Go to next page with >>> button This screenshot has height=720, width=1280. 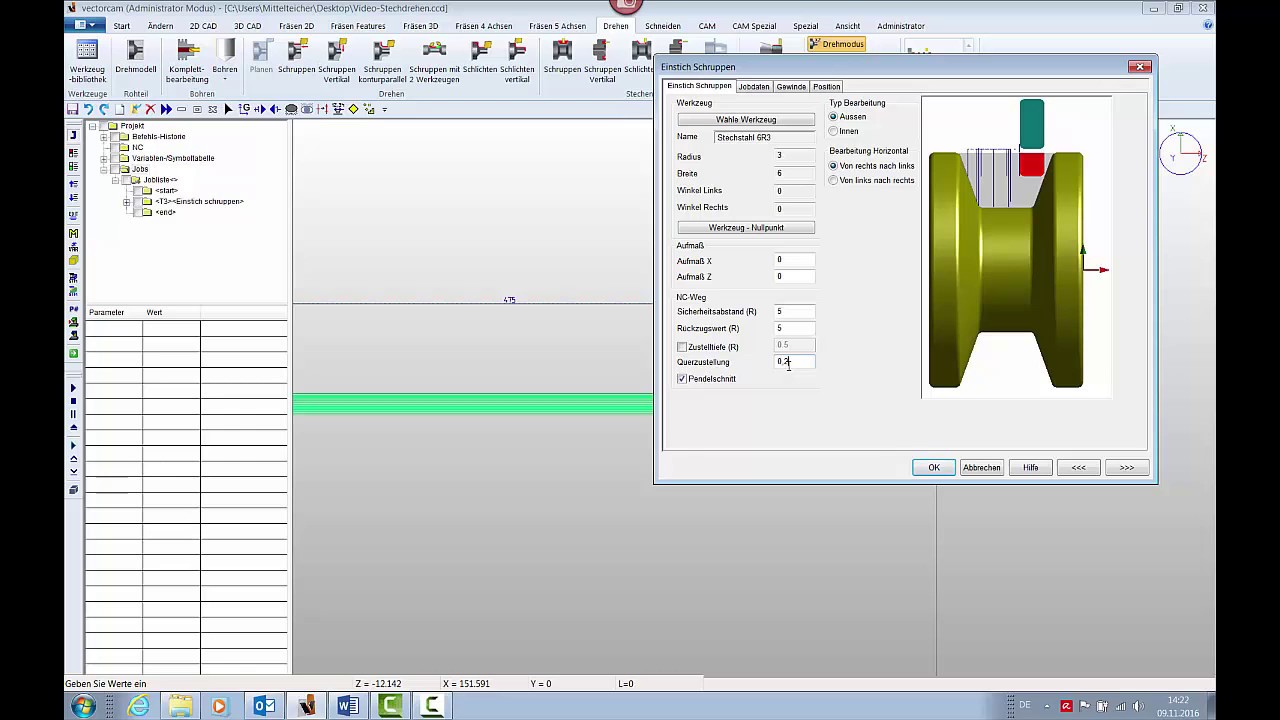[1126, 468]
